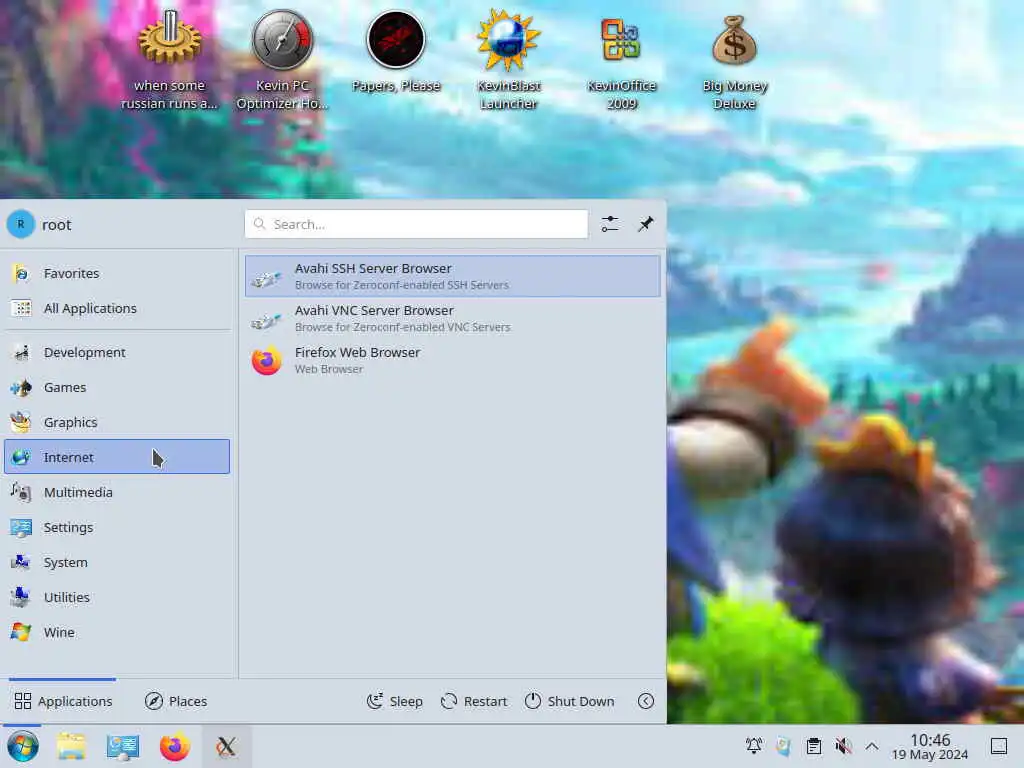Open Utilities category
The height and width of the screenshot is (768, 1024).
117,597
